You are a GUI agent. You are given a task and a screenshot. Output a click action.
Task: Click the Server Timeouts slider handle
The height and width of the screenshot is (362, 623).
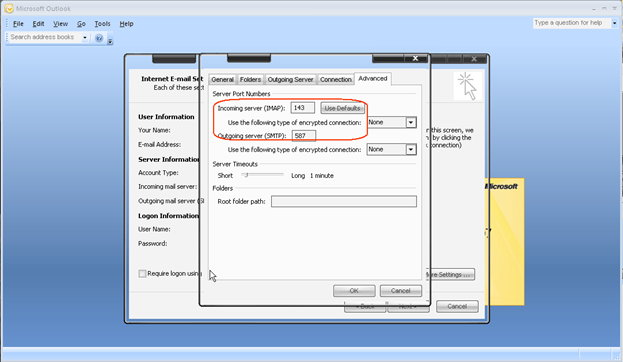(246, 175)
